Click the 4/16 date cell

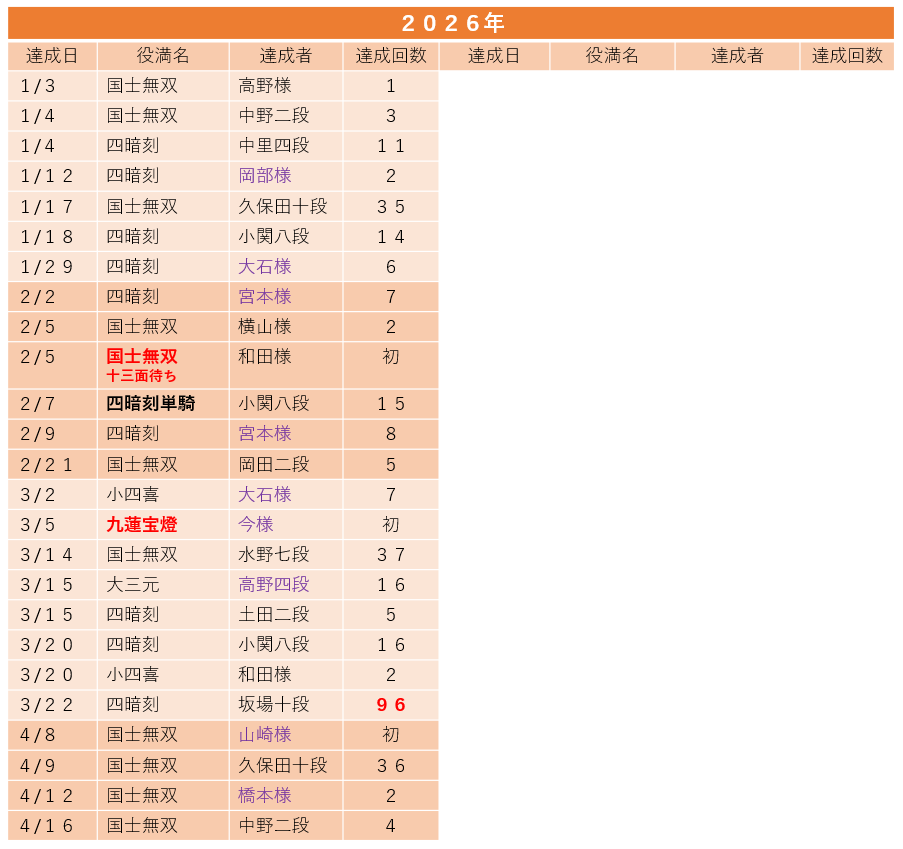click(x=47, y=826)
